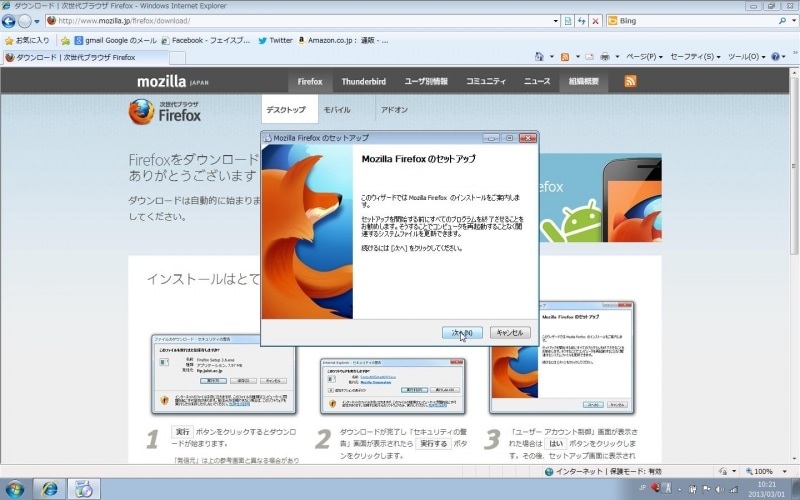Click step 2 security warning thumbnail
This screenshot has width=800, height=500.
point(393,386)
